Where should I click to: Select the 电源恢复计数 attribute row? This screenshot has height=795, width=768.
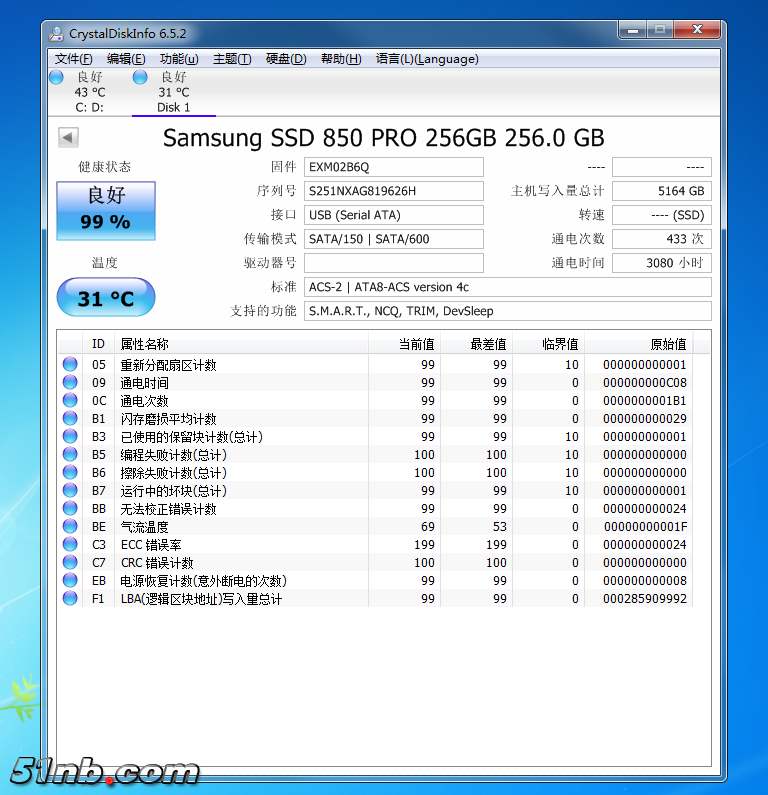pos(375,581)
